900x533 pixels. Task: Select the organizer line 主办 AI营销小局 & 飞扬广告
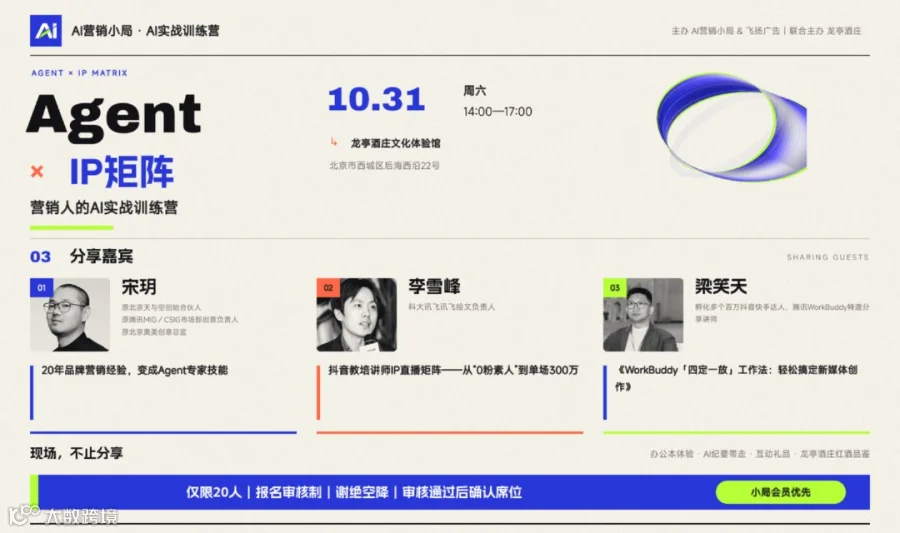click(726, 31)
